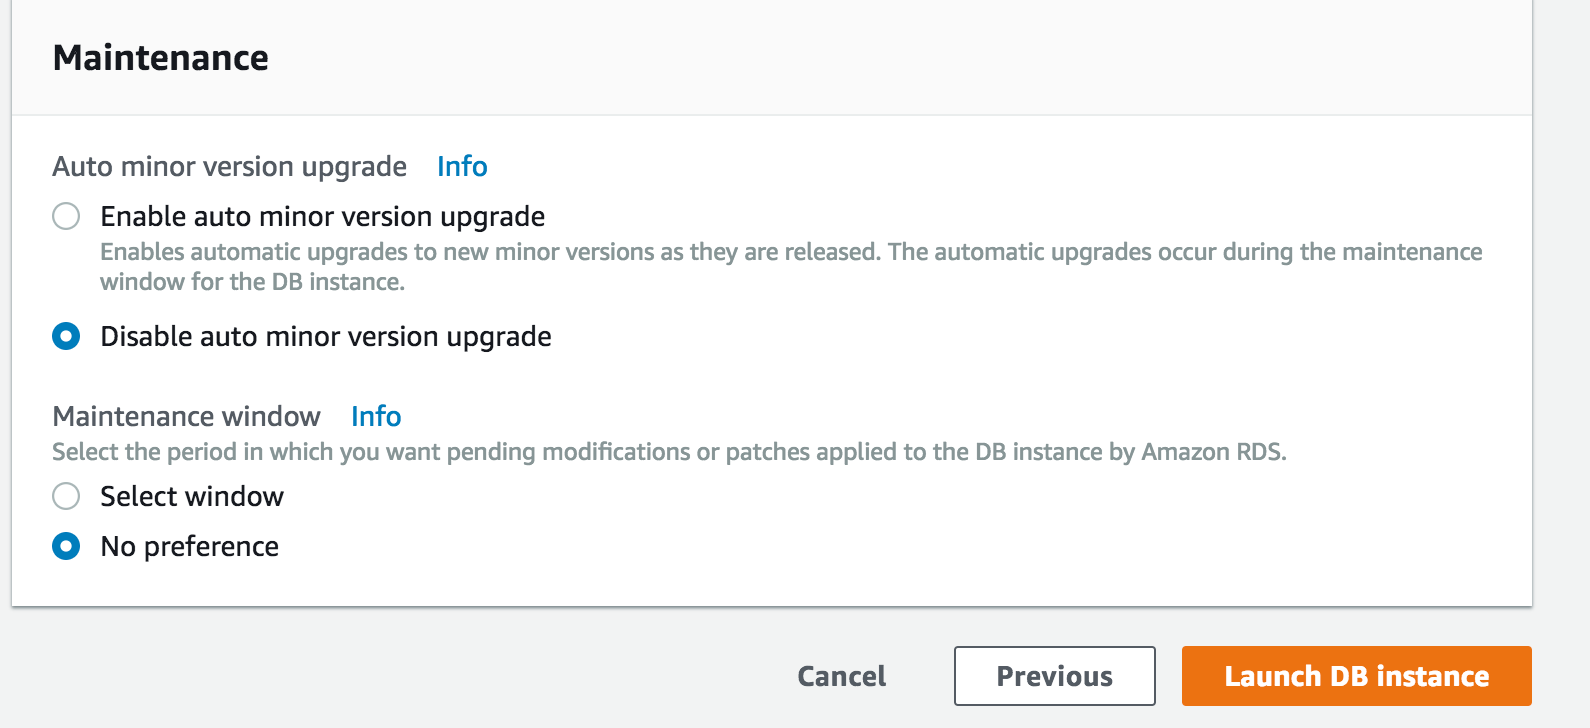Click the 'Auto minor version upgrade' field label

pos(230,166)
